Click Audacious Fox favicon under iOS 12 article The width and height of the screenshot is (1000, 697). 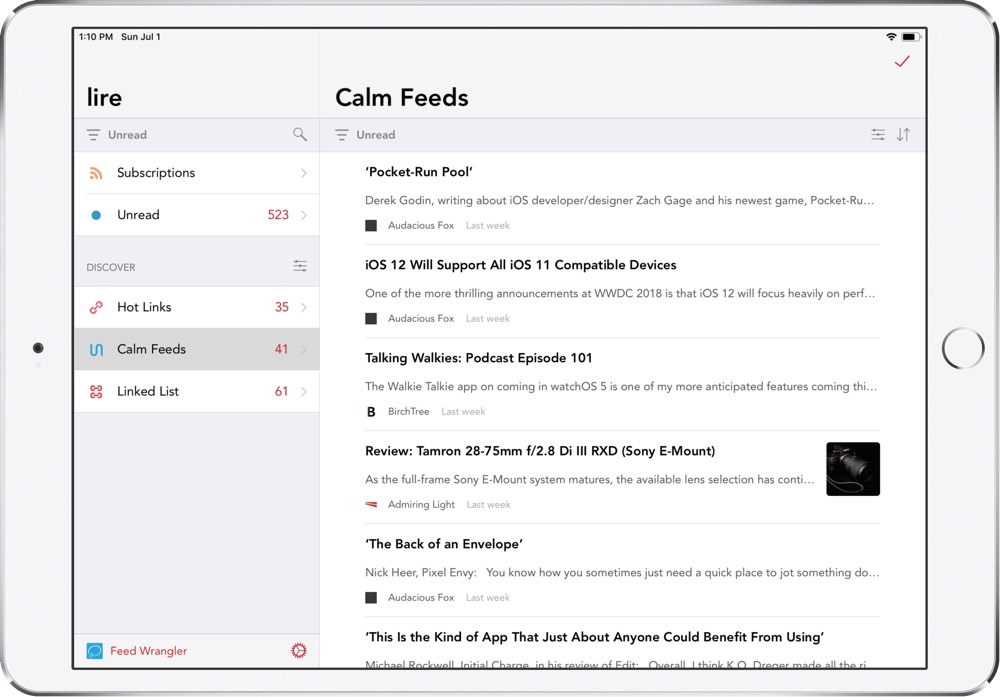pos(371,319)
